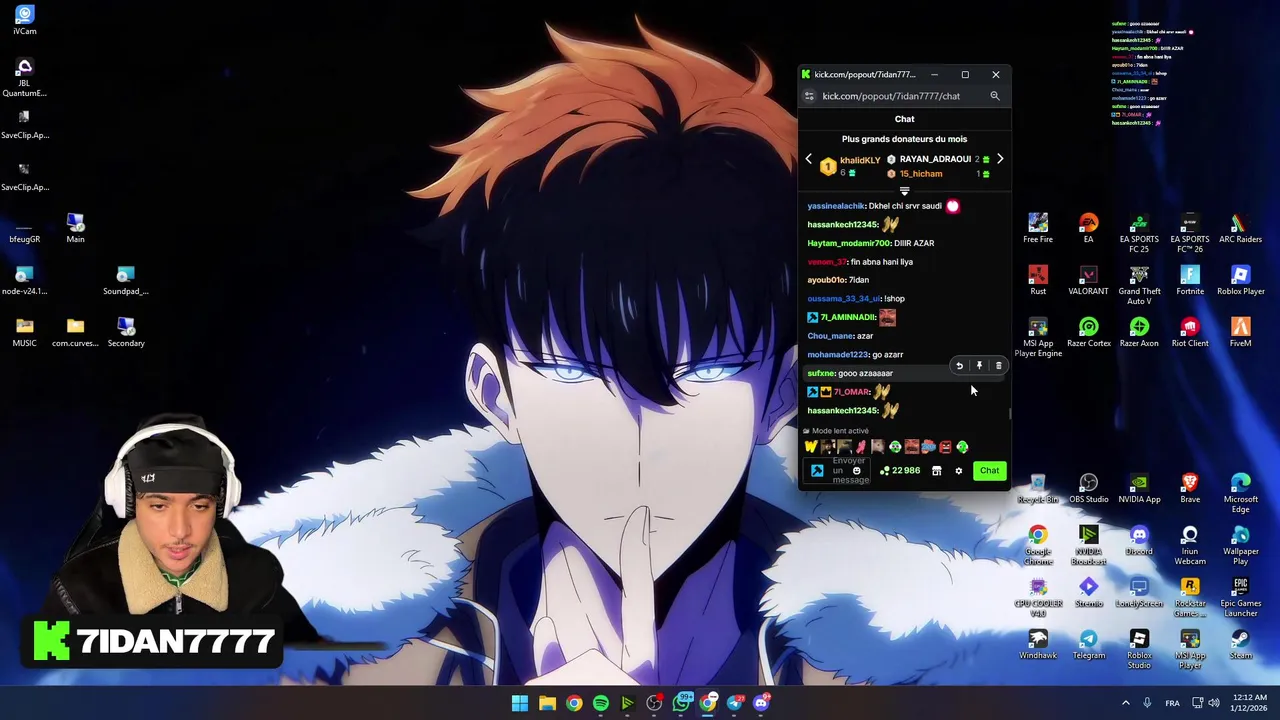The width and height of the screenshot is (1280, 720).
Task: Click the green emote at the end of the emote row
Action: pos(962,447)
